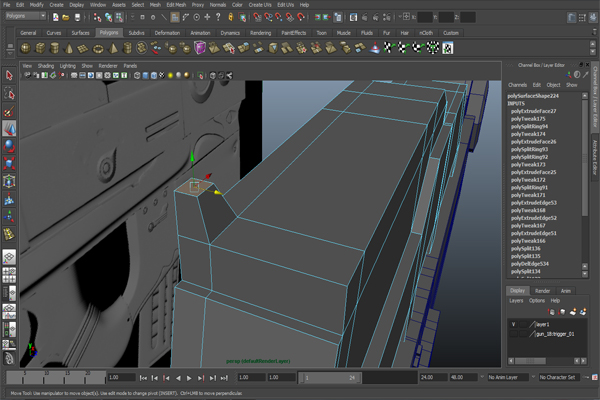The image size is (600, 400).
Task: Open transform input mode dropdown arrow
Action: (400, 17)
